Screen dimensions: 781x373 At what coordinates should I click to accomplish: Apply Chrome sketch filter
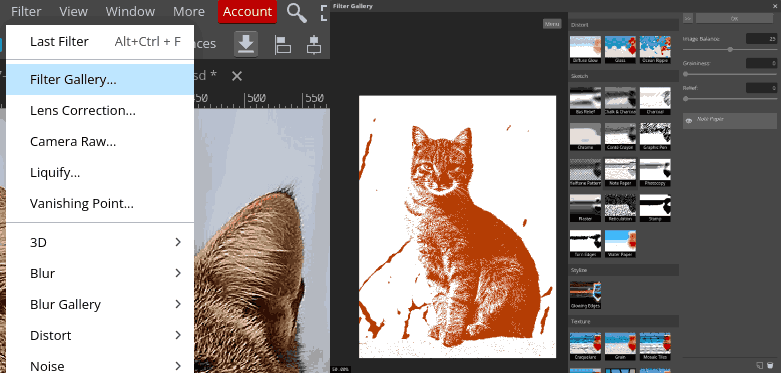point(585,137)
